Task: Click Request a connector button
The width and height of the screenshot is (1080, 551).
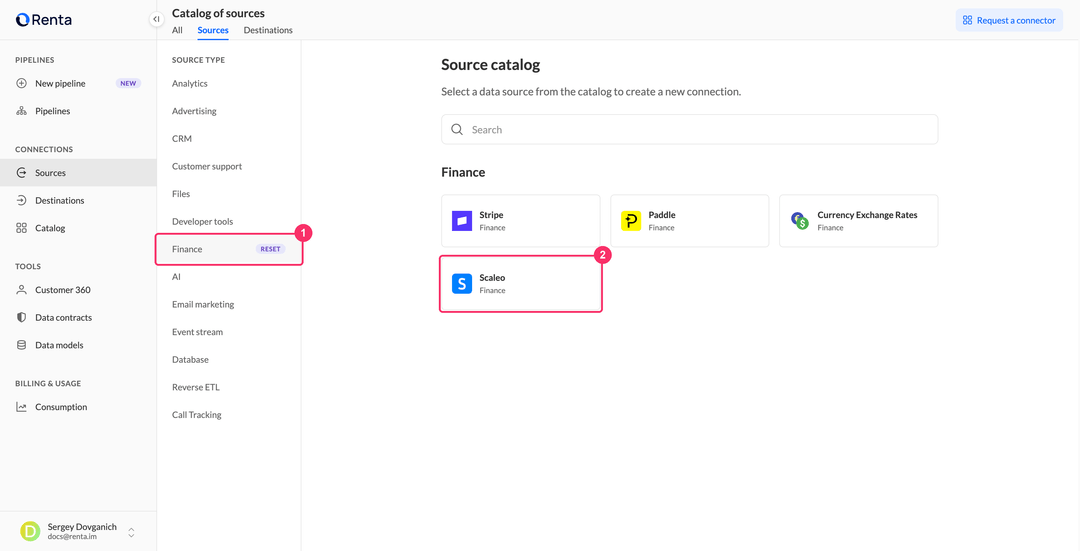Action: [x=1009, y=20]
